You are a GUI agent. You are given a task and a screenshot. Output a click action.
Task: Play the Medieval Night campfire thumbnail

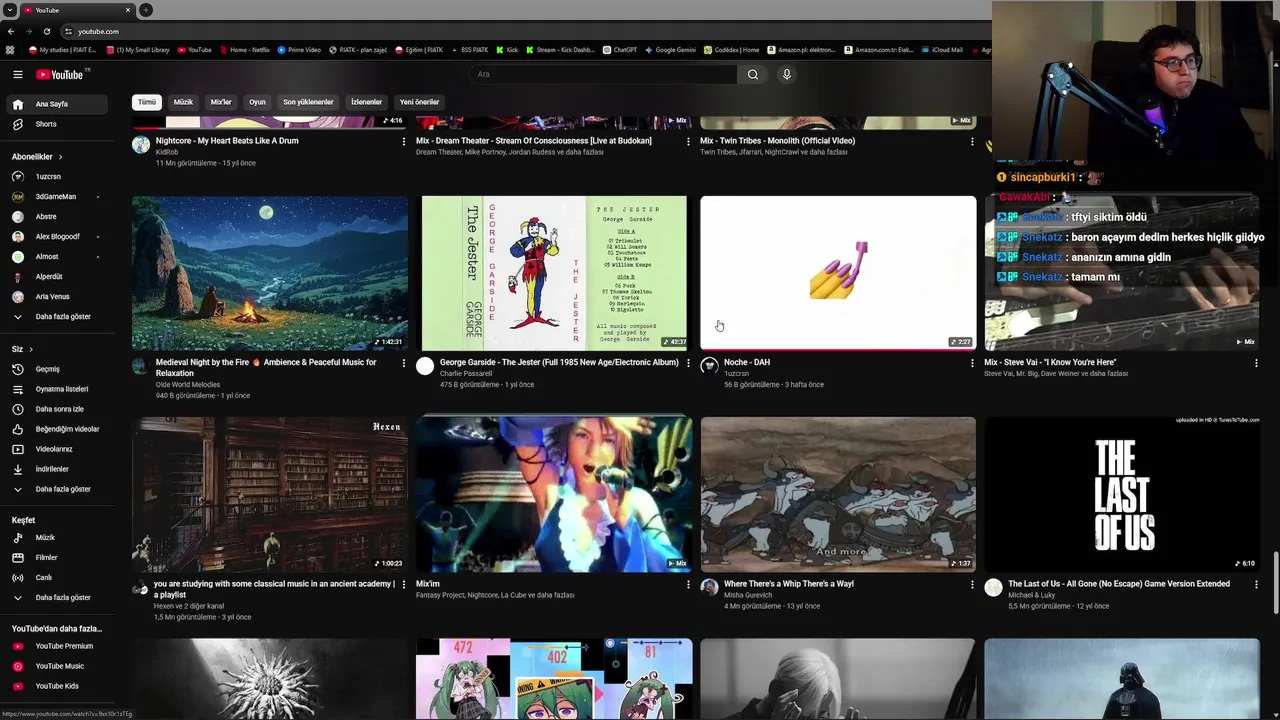click(x=270, y=273)
